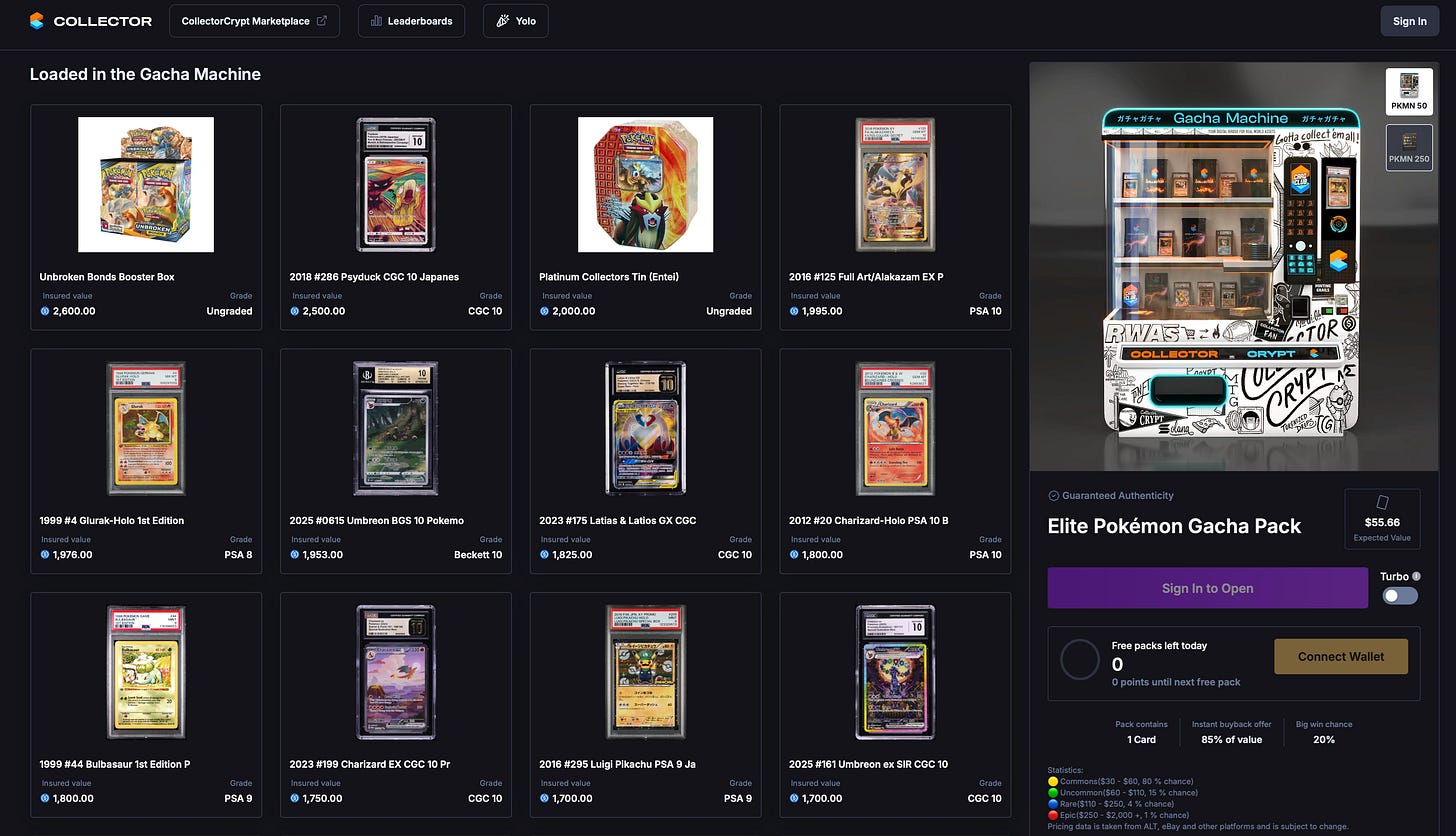1456x836 pixels.
Task: Open the Platinum Collectors Tin Entei image
Action: tap(645, 184)
